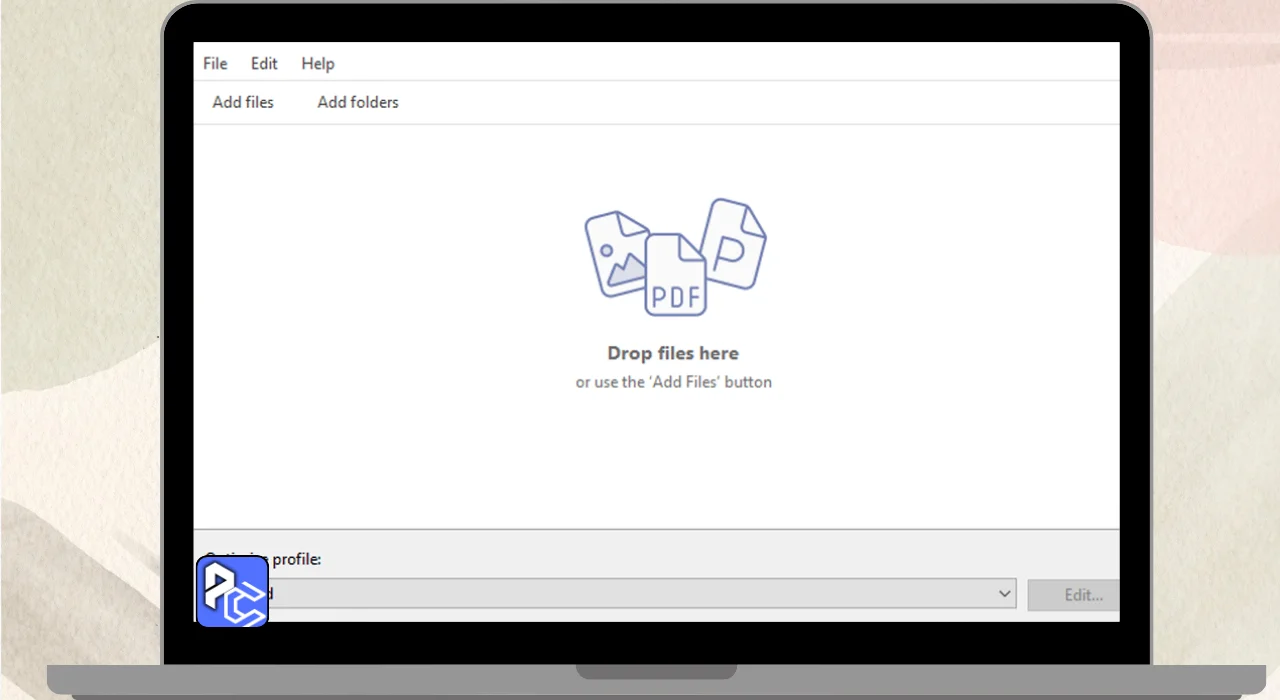Open the Help menu
1280x700 pixels.
pos(318,63)
